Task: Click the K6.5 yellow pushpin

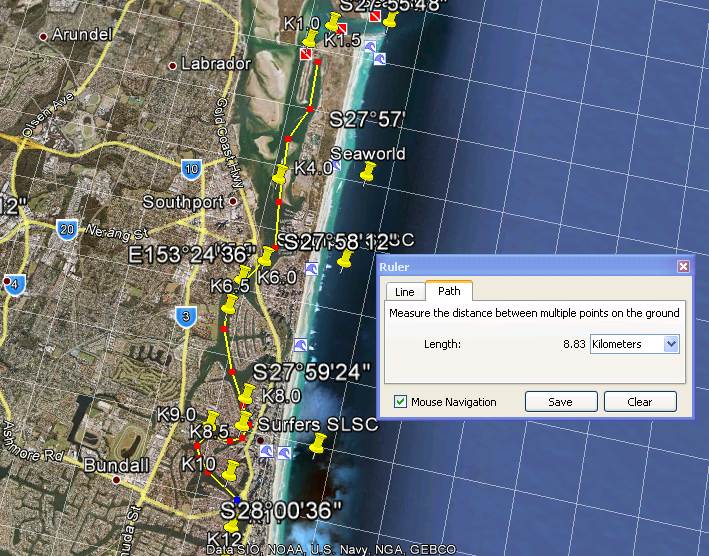Action: [243, 272]
